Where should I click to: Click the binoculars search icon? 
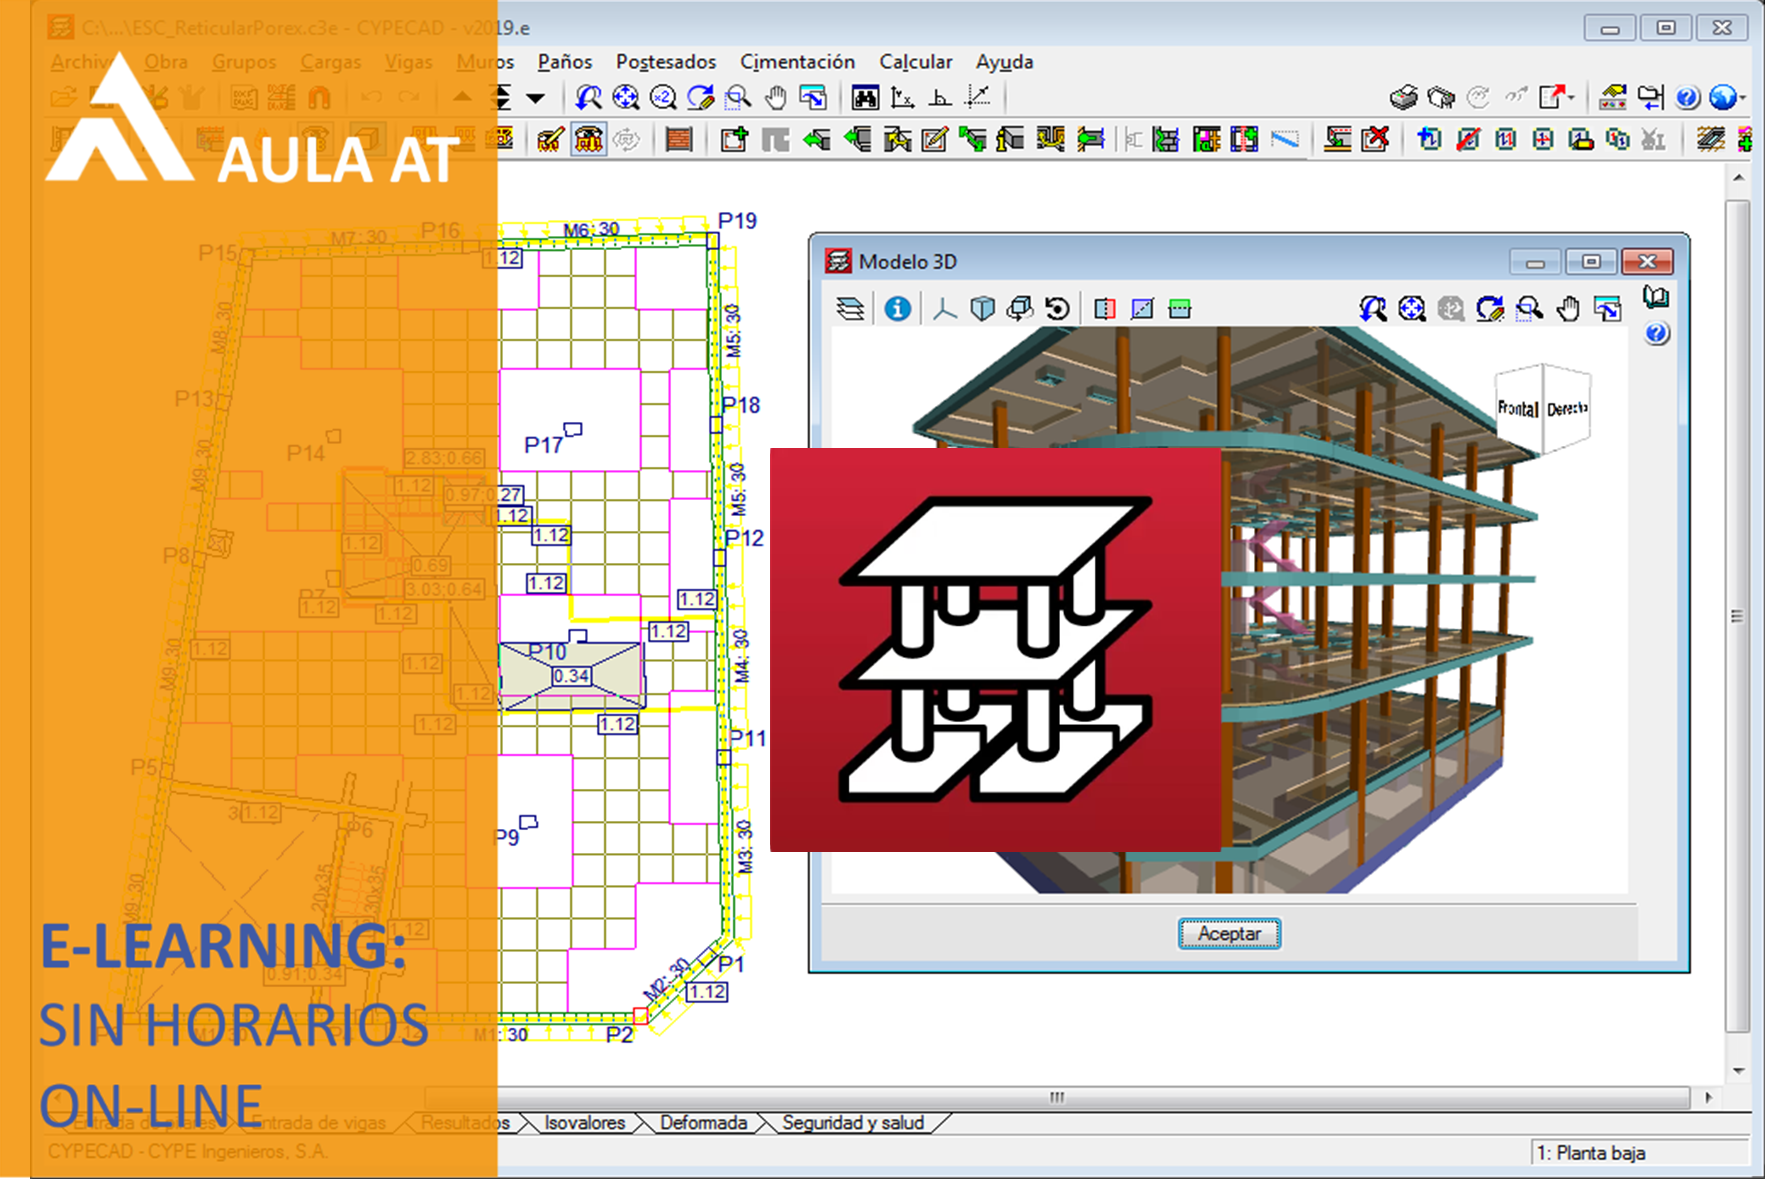(x=865, y=97)
